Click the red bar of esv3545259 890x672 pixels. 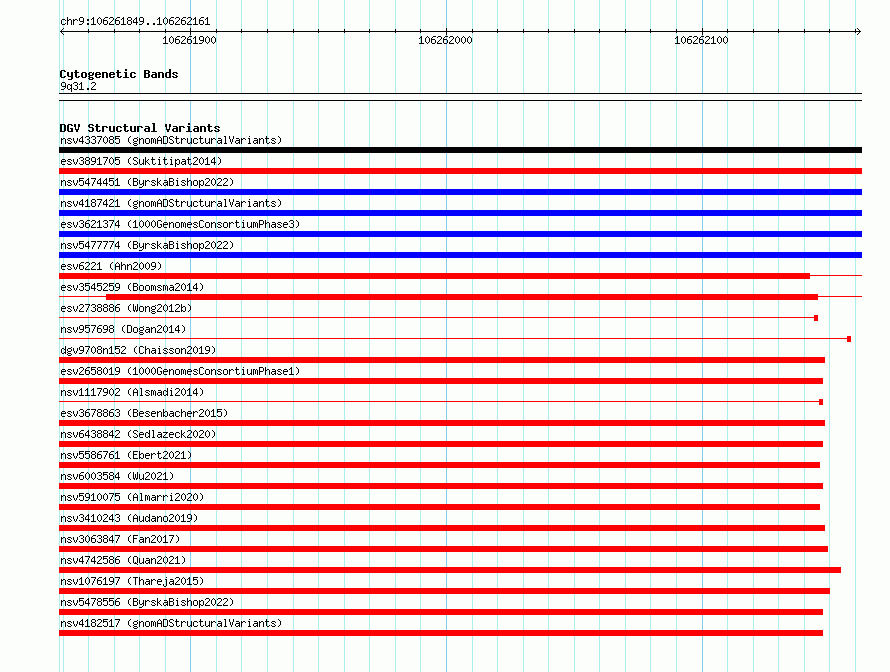pos(462,297)
